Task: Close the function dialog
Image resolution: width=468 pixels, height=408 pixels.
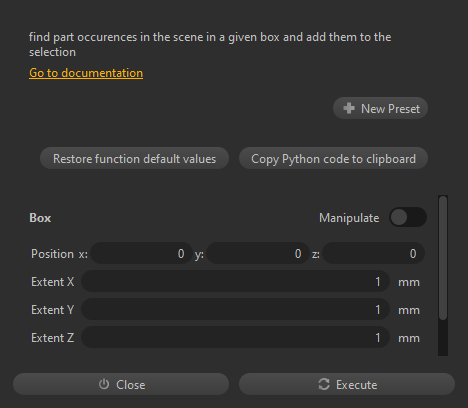Action: tap(121, 384)
